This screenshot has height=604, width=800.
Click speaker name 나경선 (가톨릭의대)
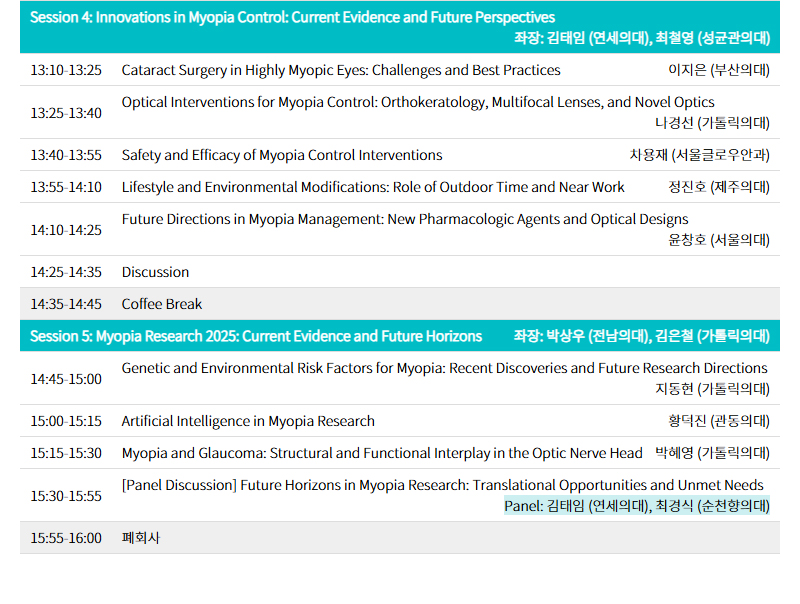712,123
